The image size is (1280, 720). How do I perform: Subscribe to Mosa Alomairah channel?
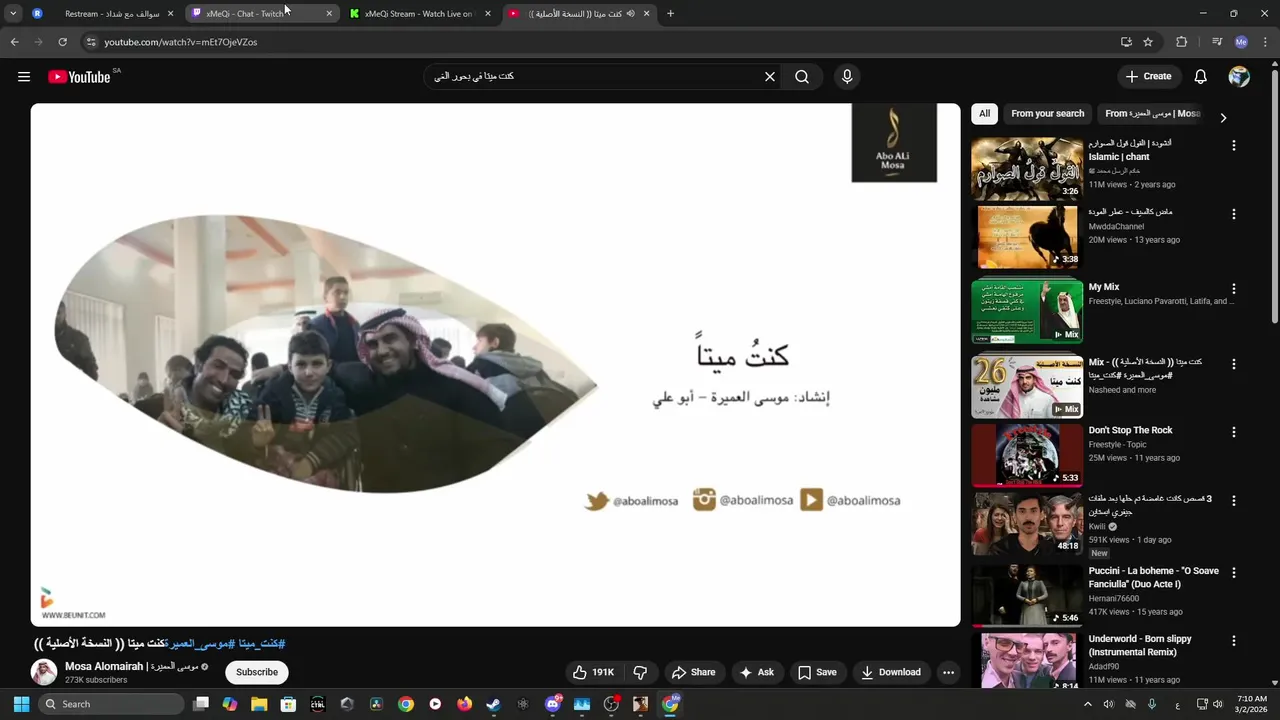click(x=257, y=672)
